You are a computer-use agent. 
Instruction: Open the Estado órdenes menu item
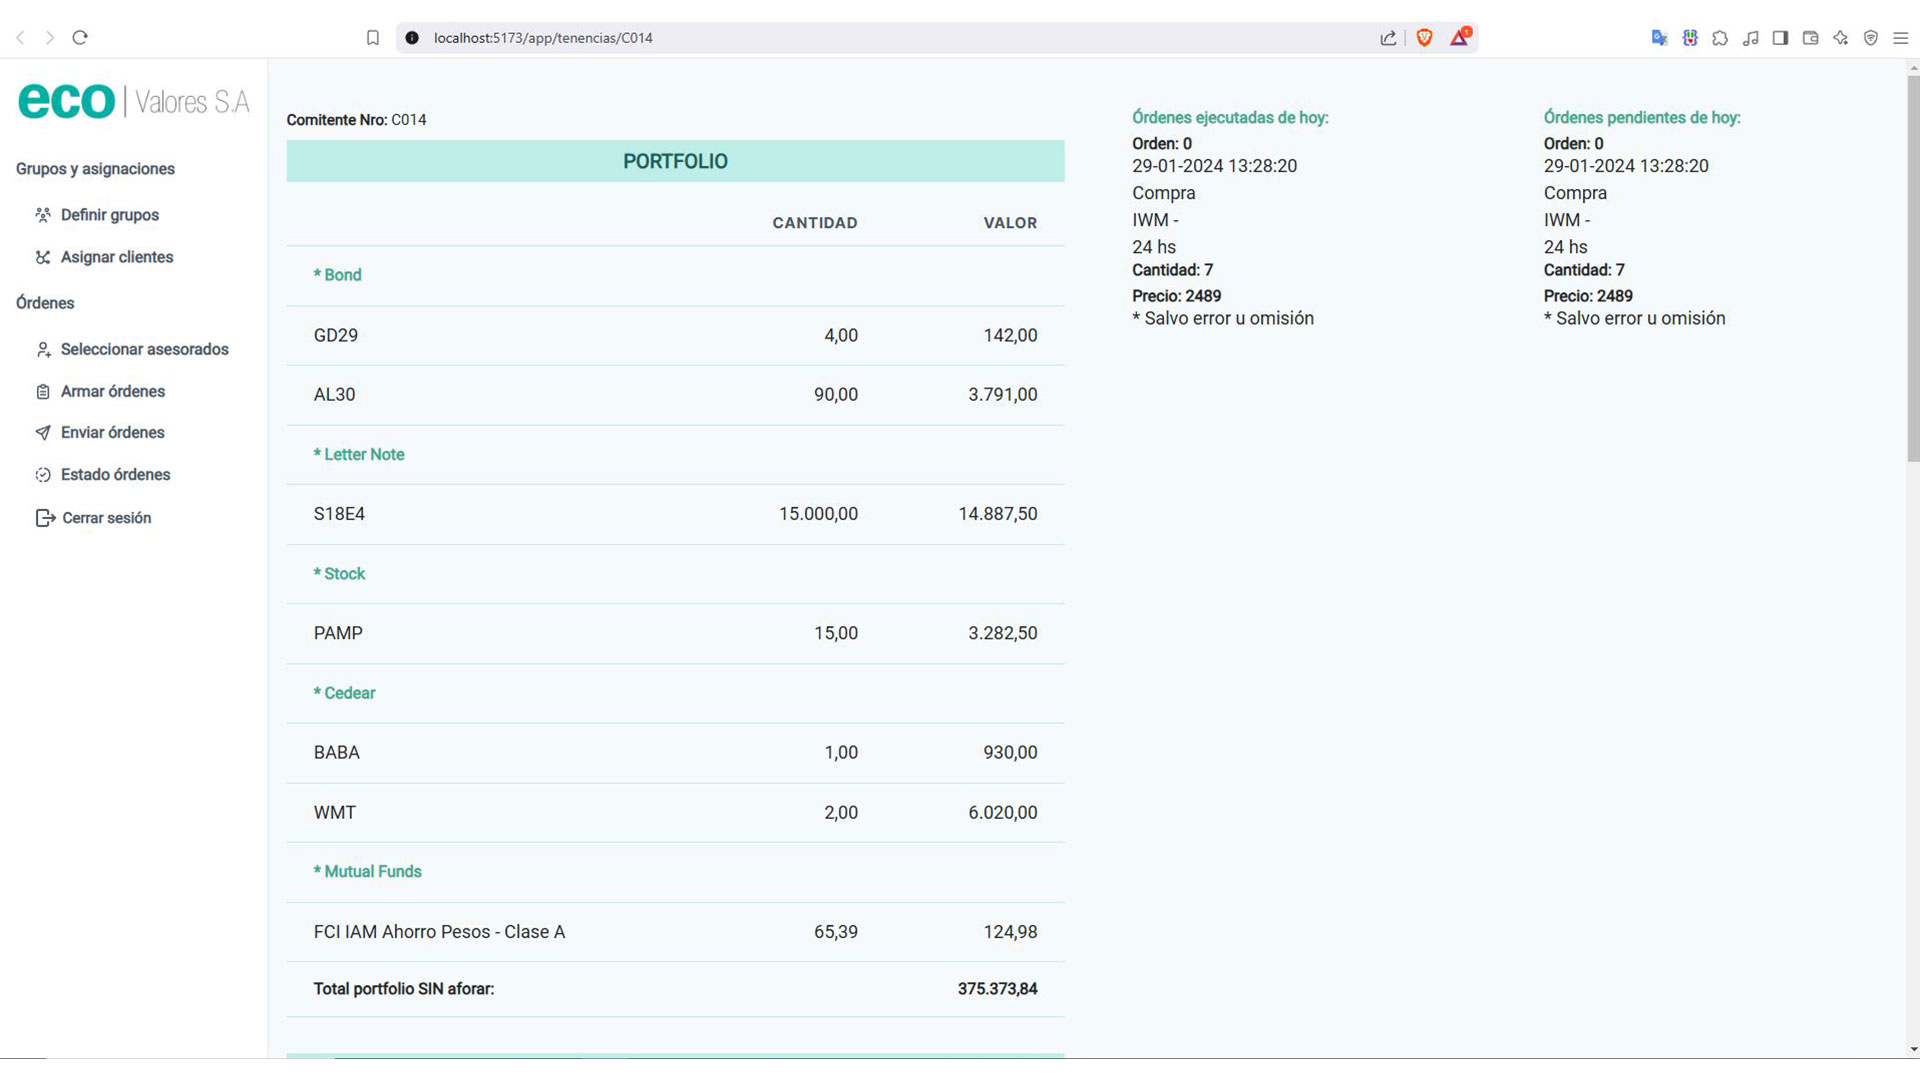(116, 475)
